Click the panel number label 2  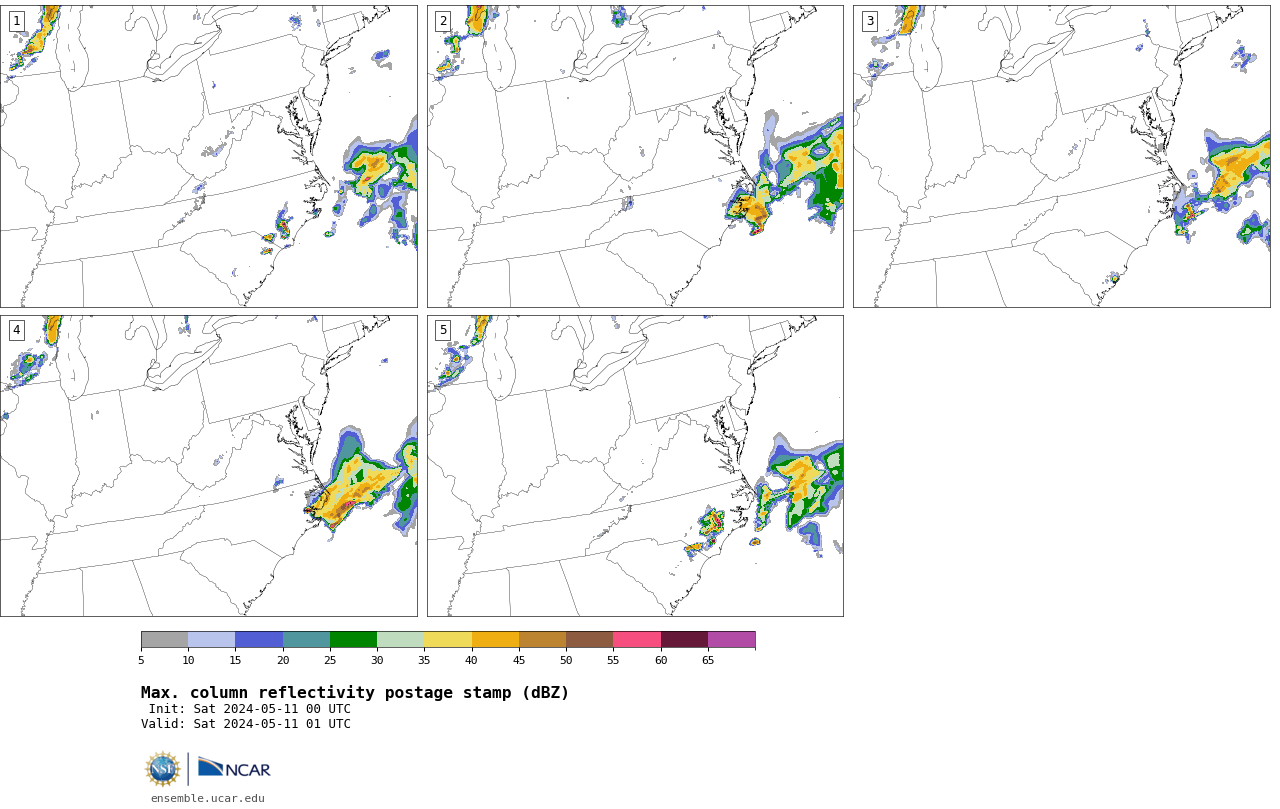tap(443, 21)
